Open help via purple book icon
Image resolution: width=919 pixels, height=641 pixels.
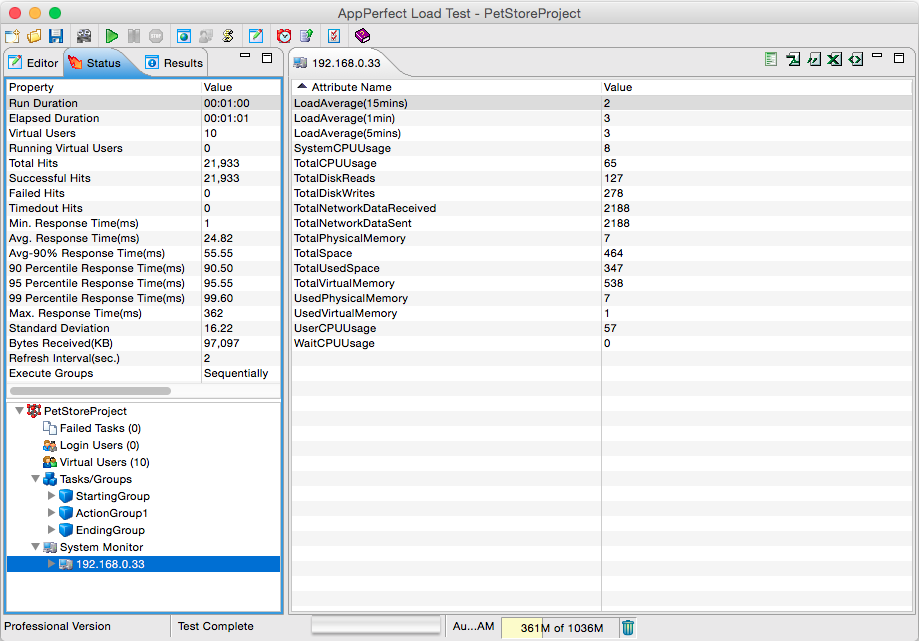[x=362, y=36]
